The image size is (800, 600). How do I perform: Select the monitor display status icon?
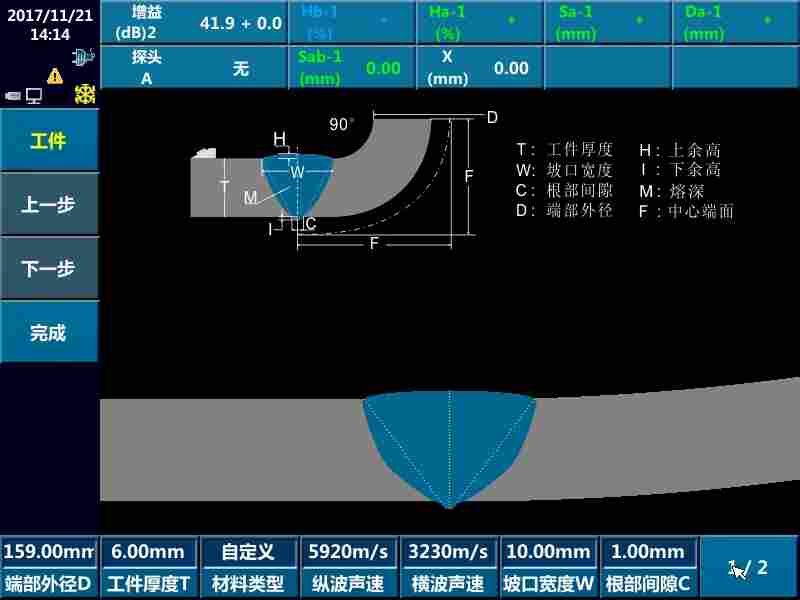coord(33,95)
